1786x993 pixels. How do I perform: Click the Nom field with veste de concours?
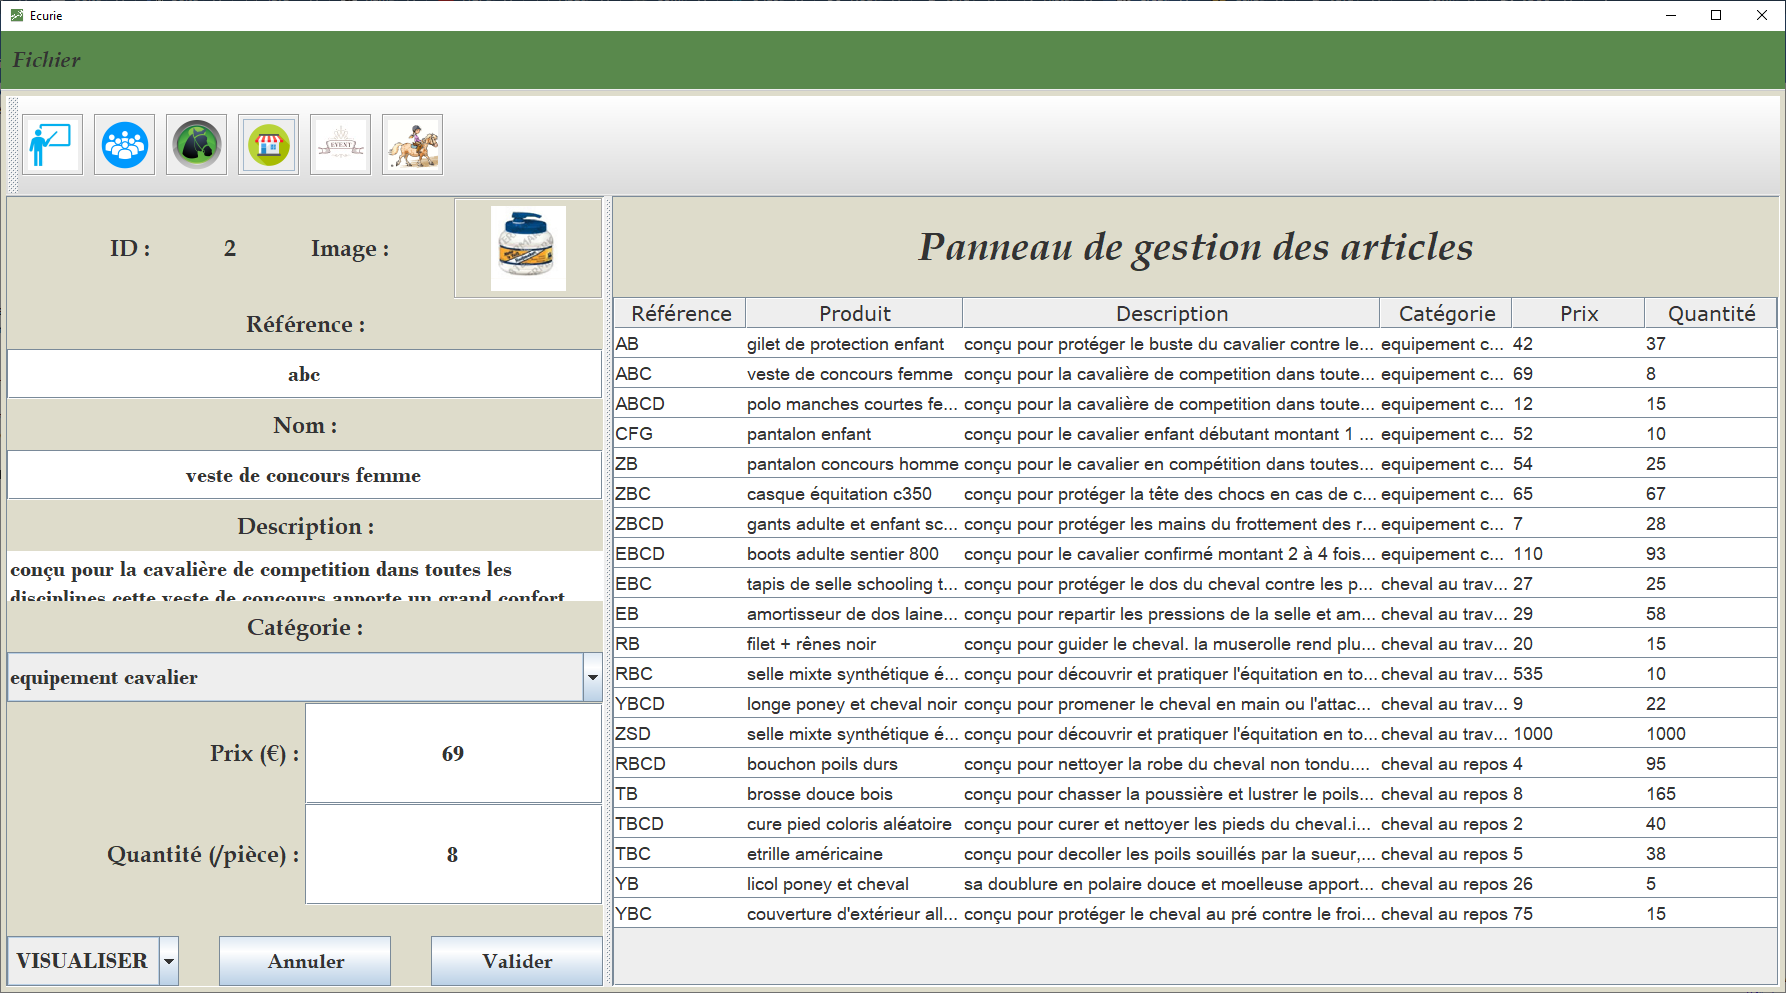click(304, 475)
